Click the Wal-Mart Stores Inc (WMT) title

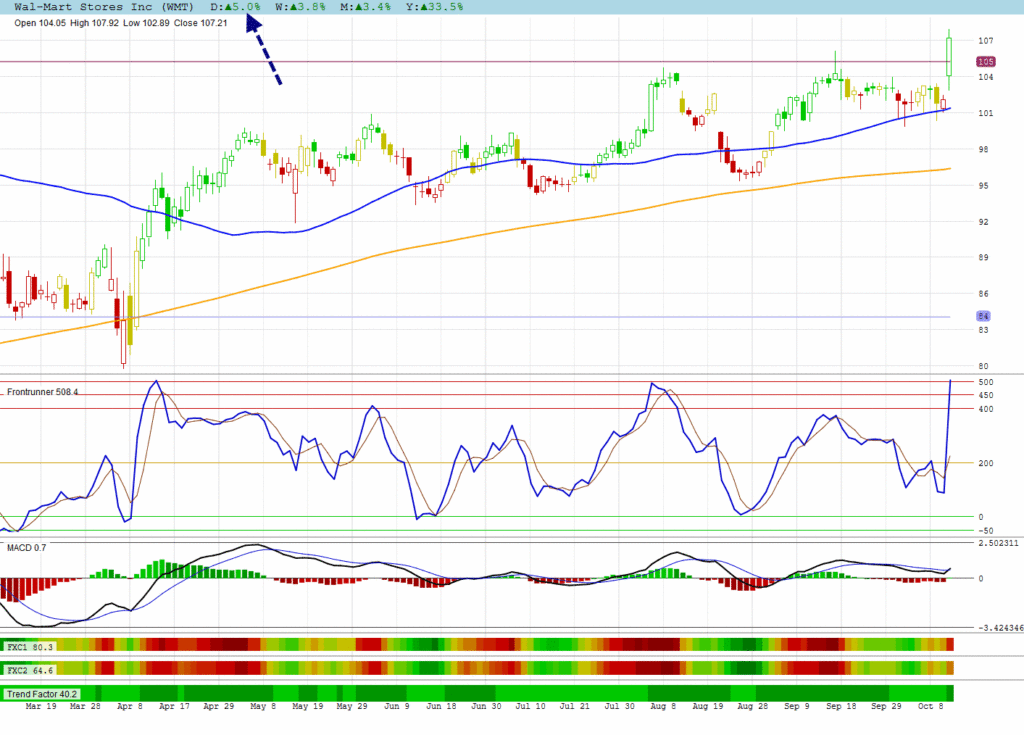click(x=106, y=7)
